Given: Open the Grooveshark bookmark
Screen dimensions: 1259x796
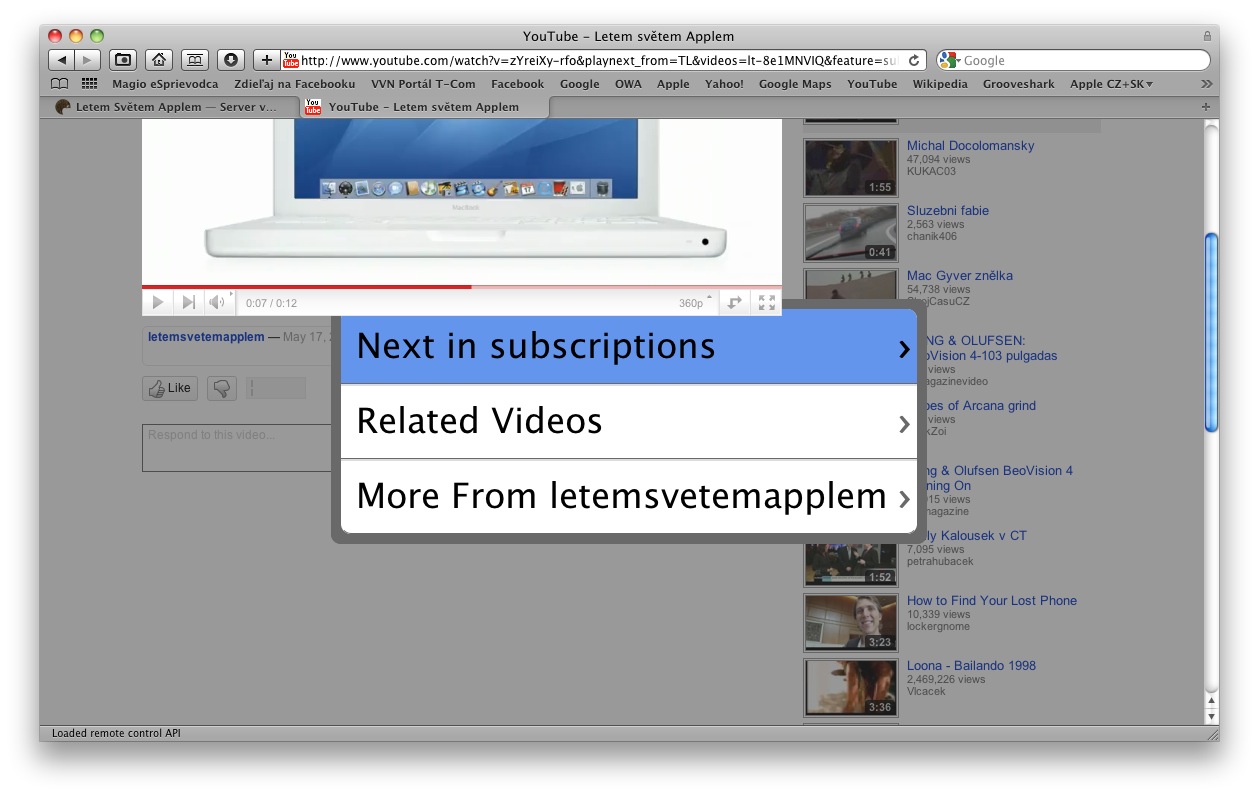Looking at the screenshot, I should point(1018,84).
